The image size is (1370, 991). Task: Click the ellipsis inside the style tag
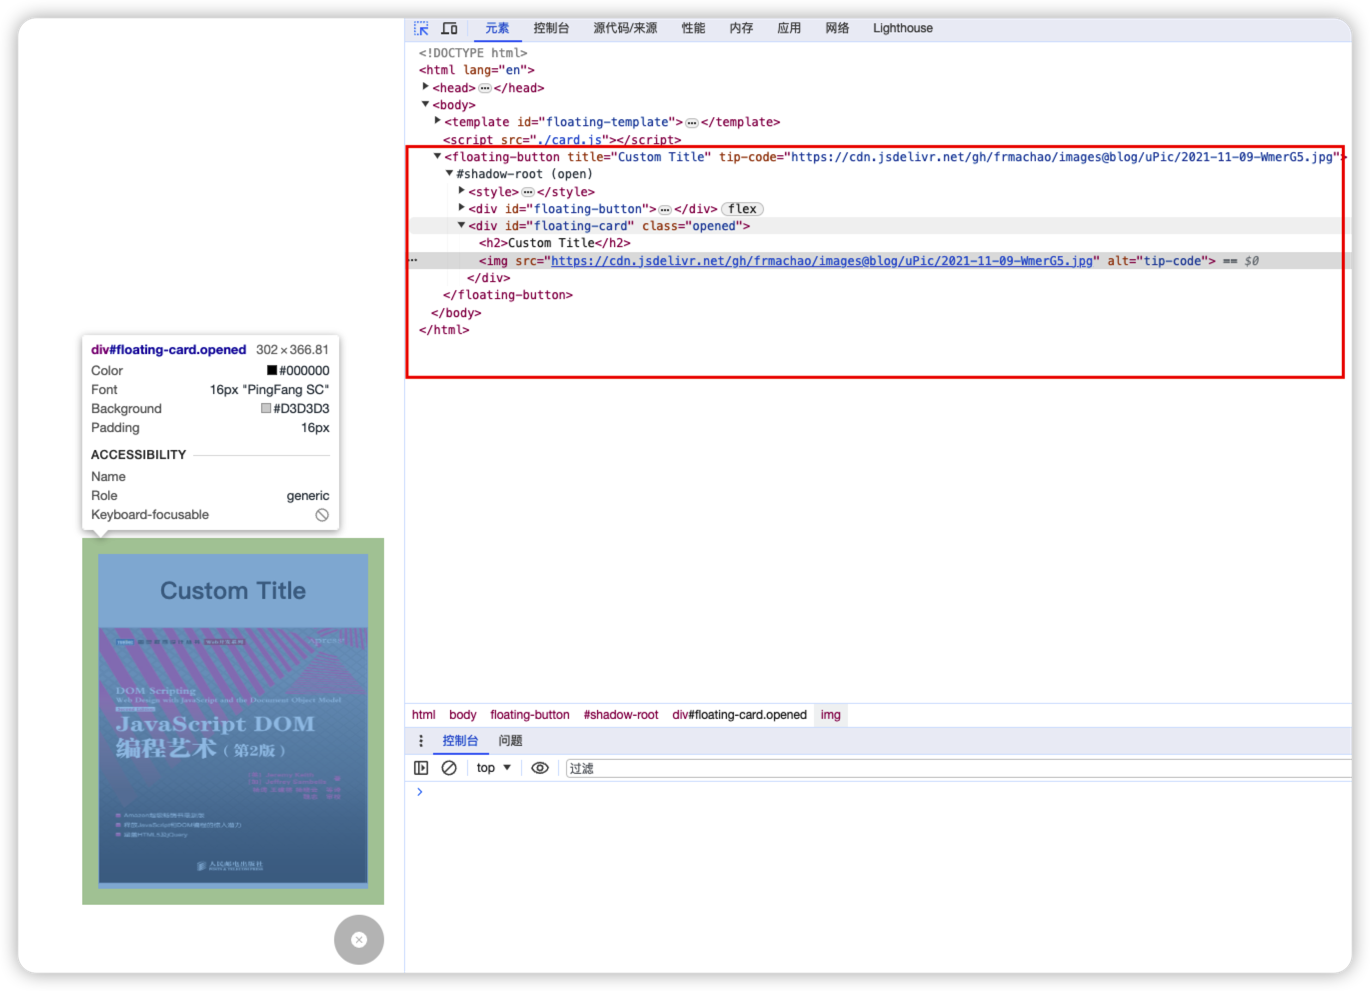tap(527, 192)
